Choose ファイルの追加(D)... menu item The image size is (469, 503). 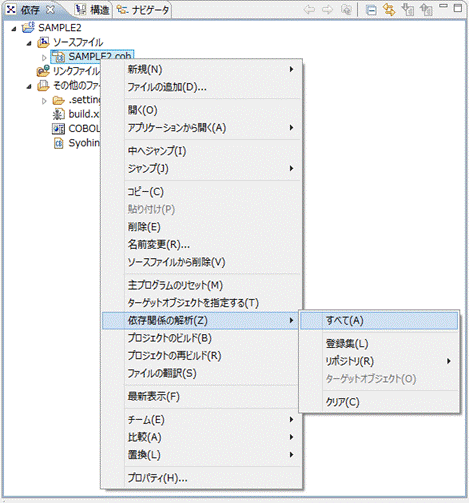202,87
